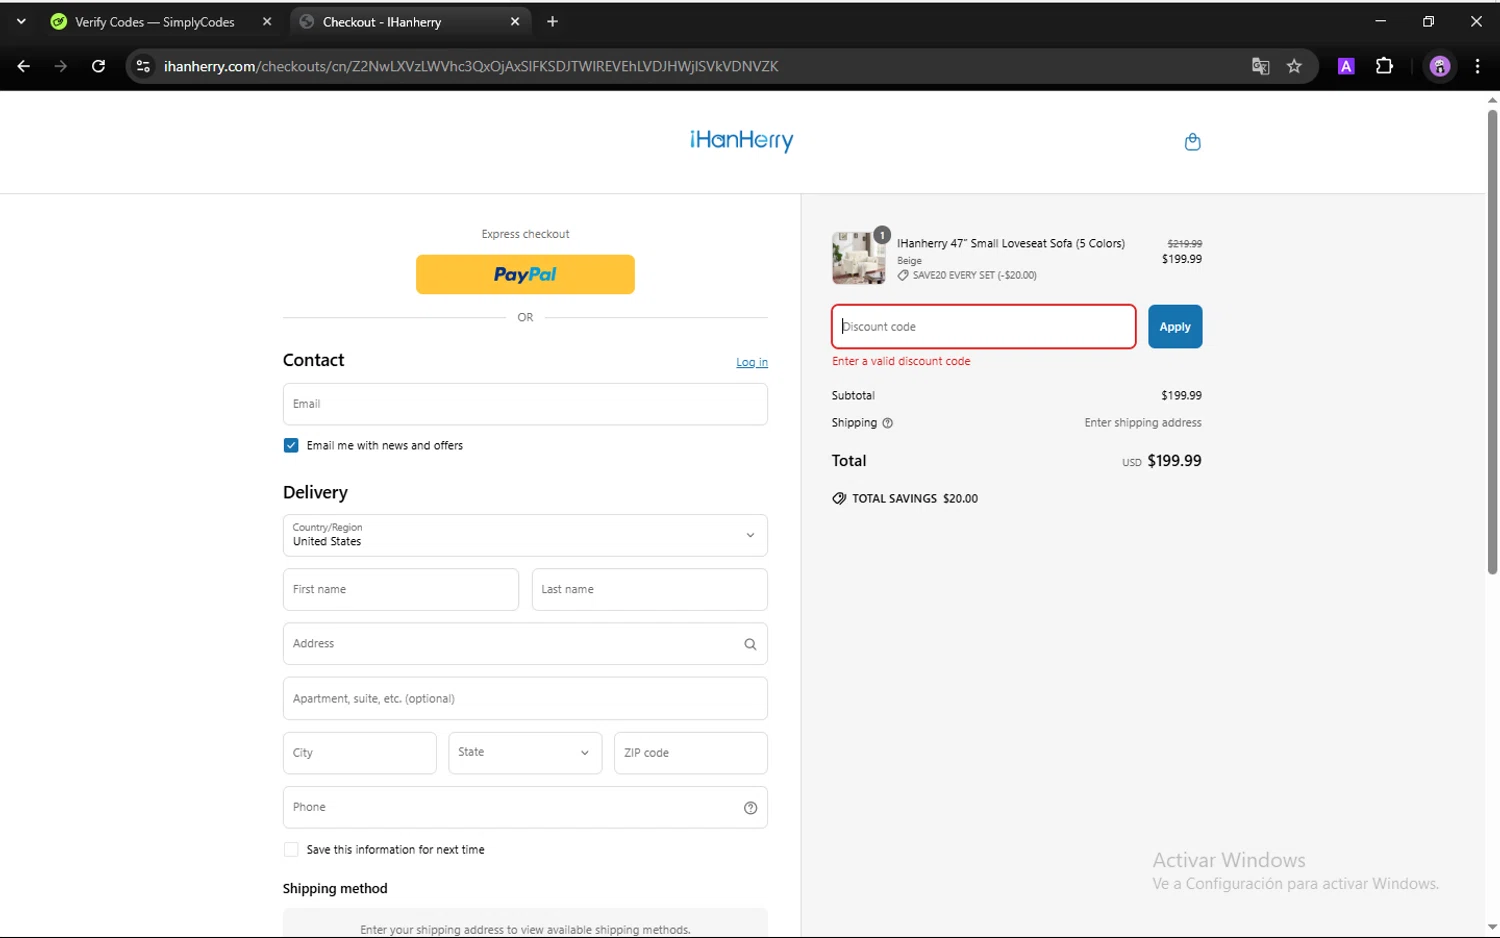Open the purple A extension icon
This screenshot has height=938, width=1500.
(x=1346, y=66)
